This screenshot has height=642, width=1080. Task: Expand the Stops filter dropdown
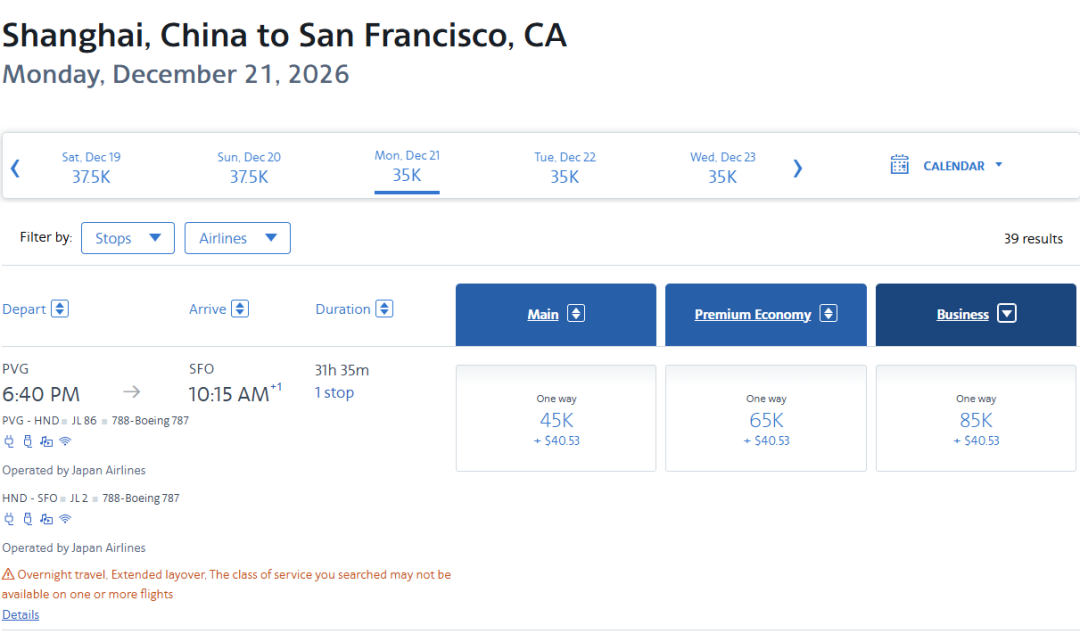coord(127,238)
